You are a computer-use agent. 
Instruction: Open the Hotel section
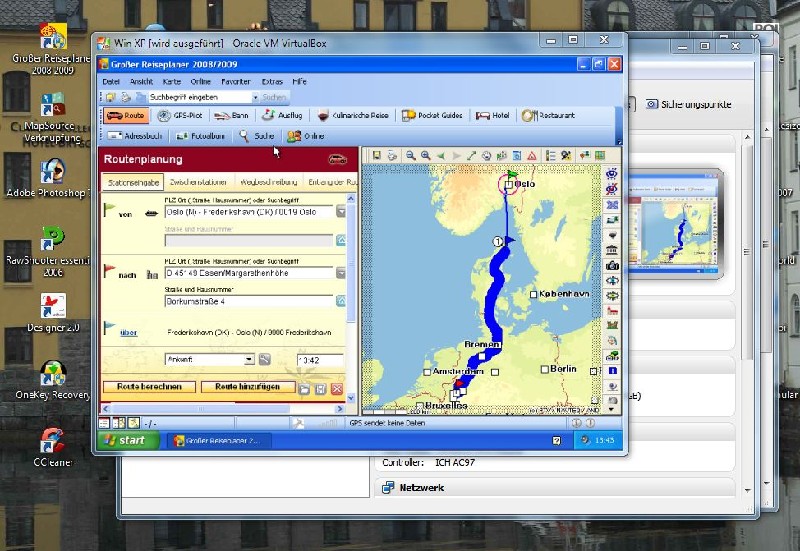[x=493, y=116]
